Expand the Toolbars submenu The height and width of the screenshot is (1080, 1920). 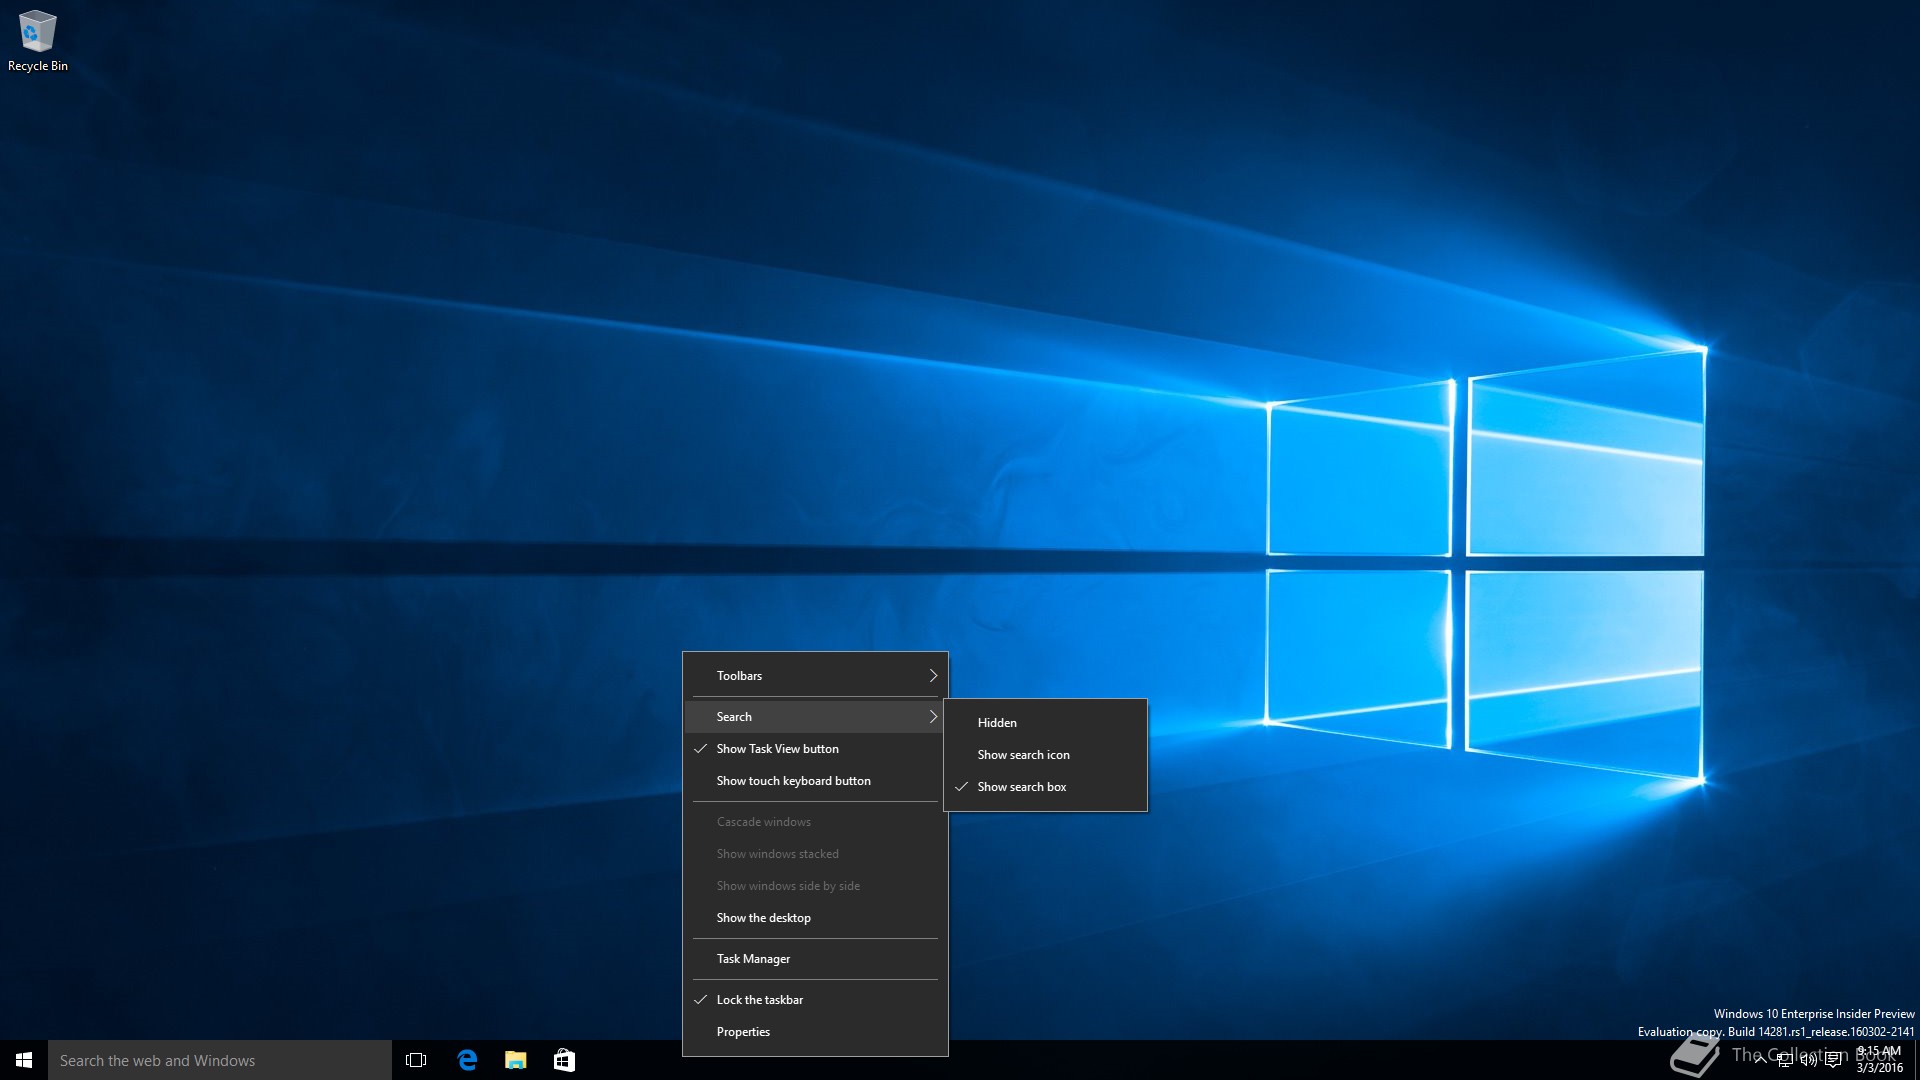pyautogui.click(x=815, y=676)
